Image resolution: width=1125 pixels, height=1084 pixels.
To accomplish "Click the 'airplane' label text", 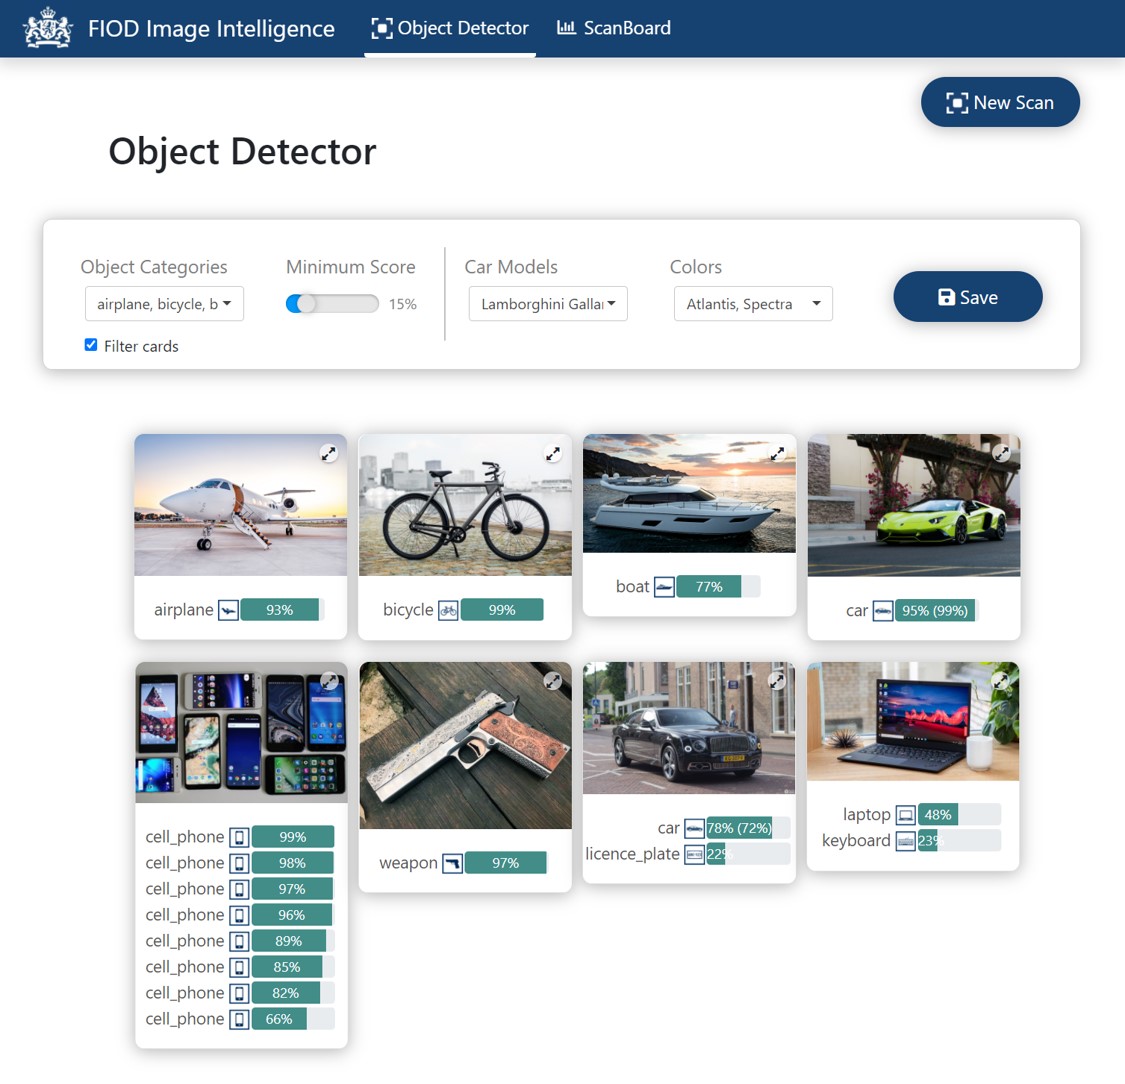I will pos(184,611).
